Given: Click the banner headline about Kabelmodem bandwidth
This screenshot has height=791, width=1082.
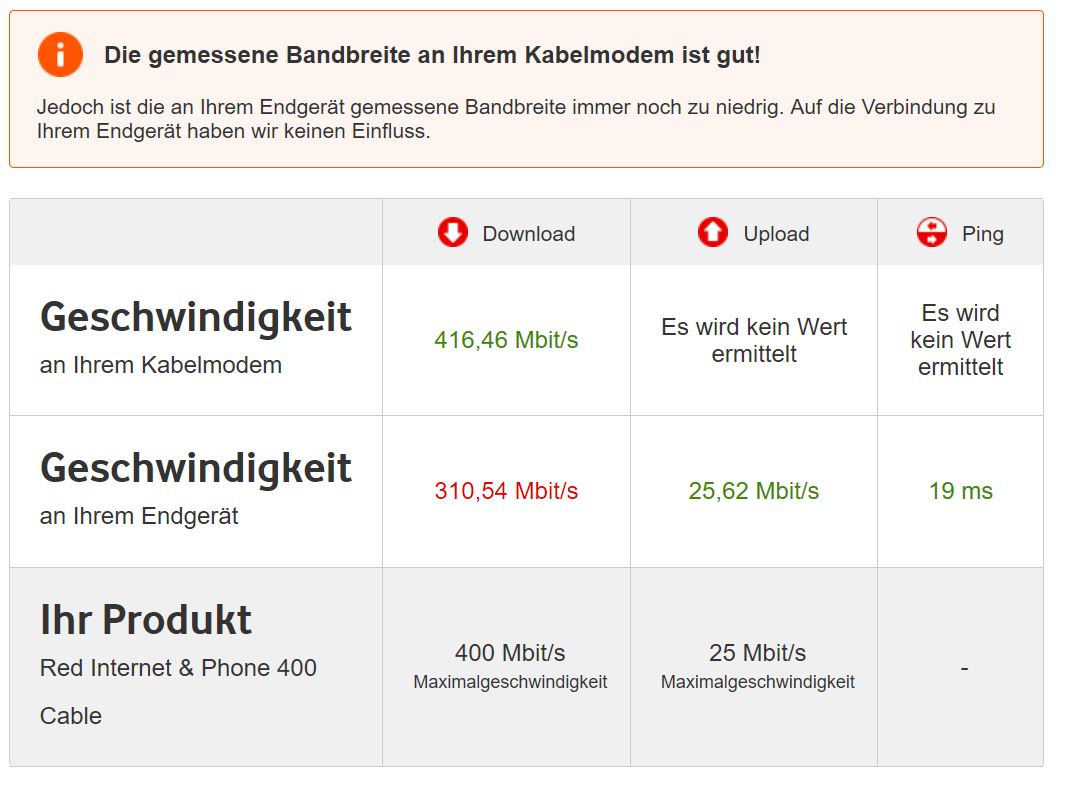Looking at the screenshot, I should click(432, 55).
